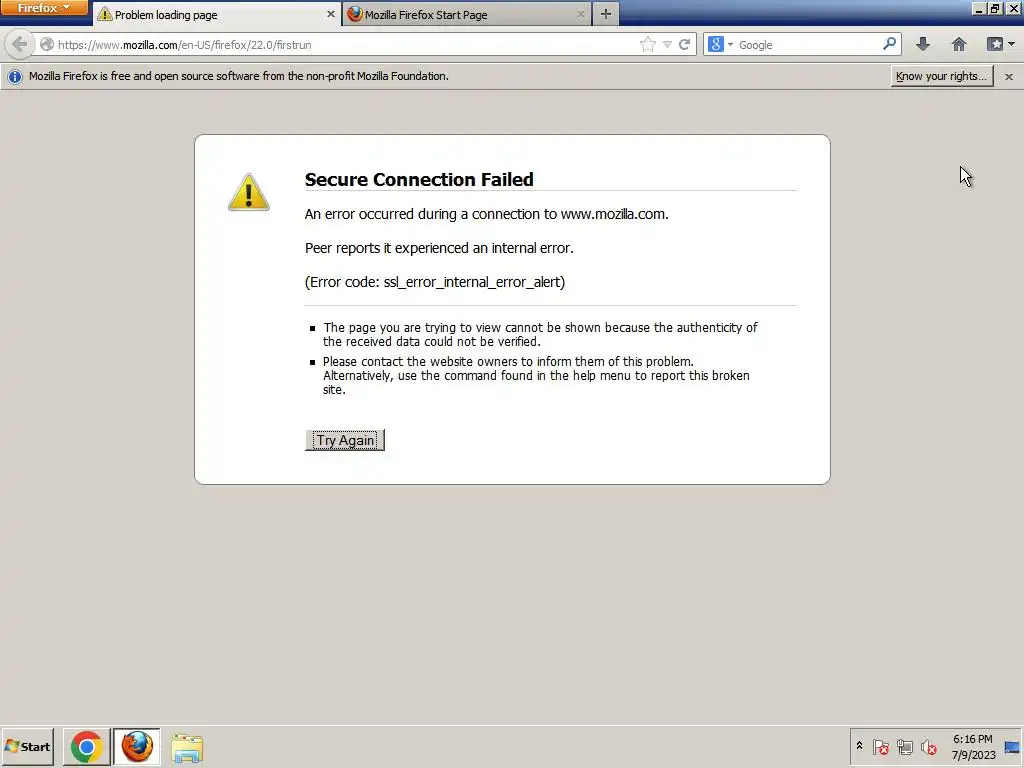
Task: Click Show desktop icon at taskbar end
Action: (x=1013, y=747)
